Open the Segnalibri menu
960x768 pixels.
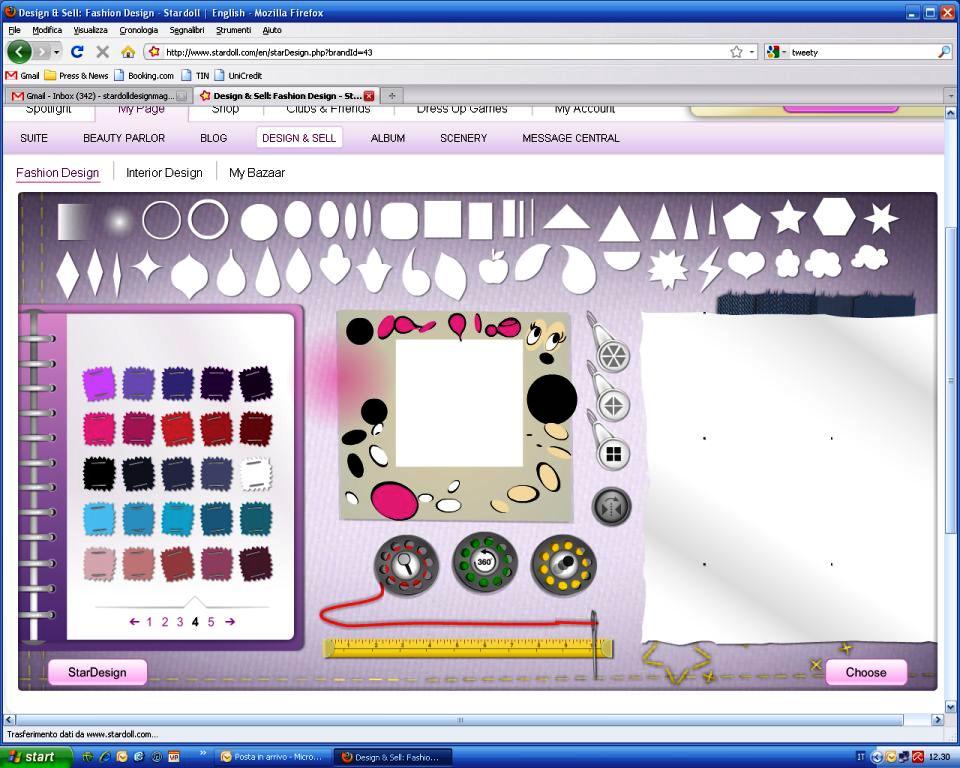tap(187, 30)
